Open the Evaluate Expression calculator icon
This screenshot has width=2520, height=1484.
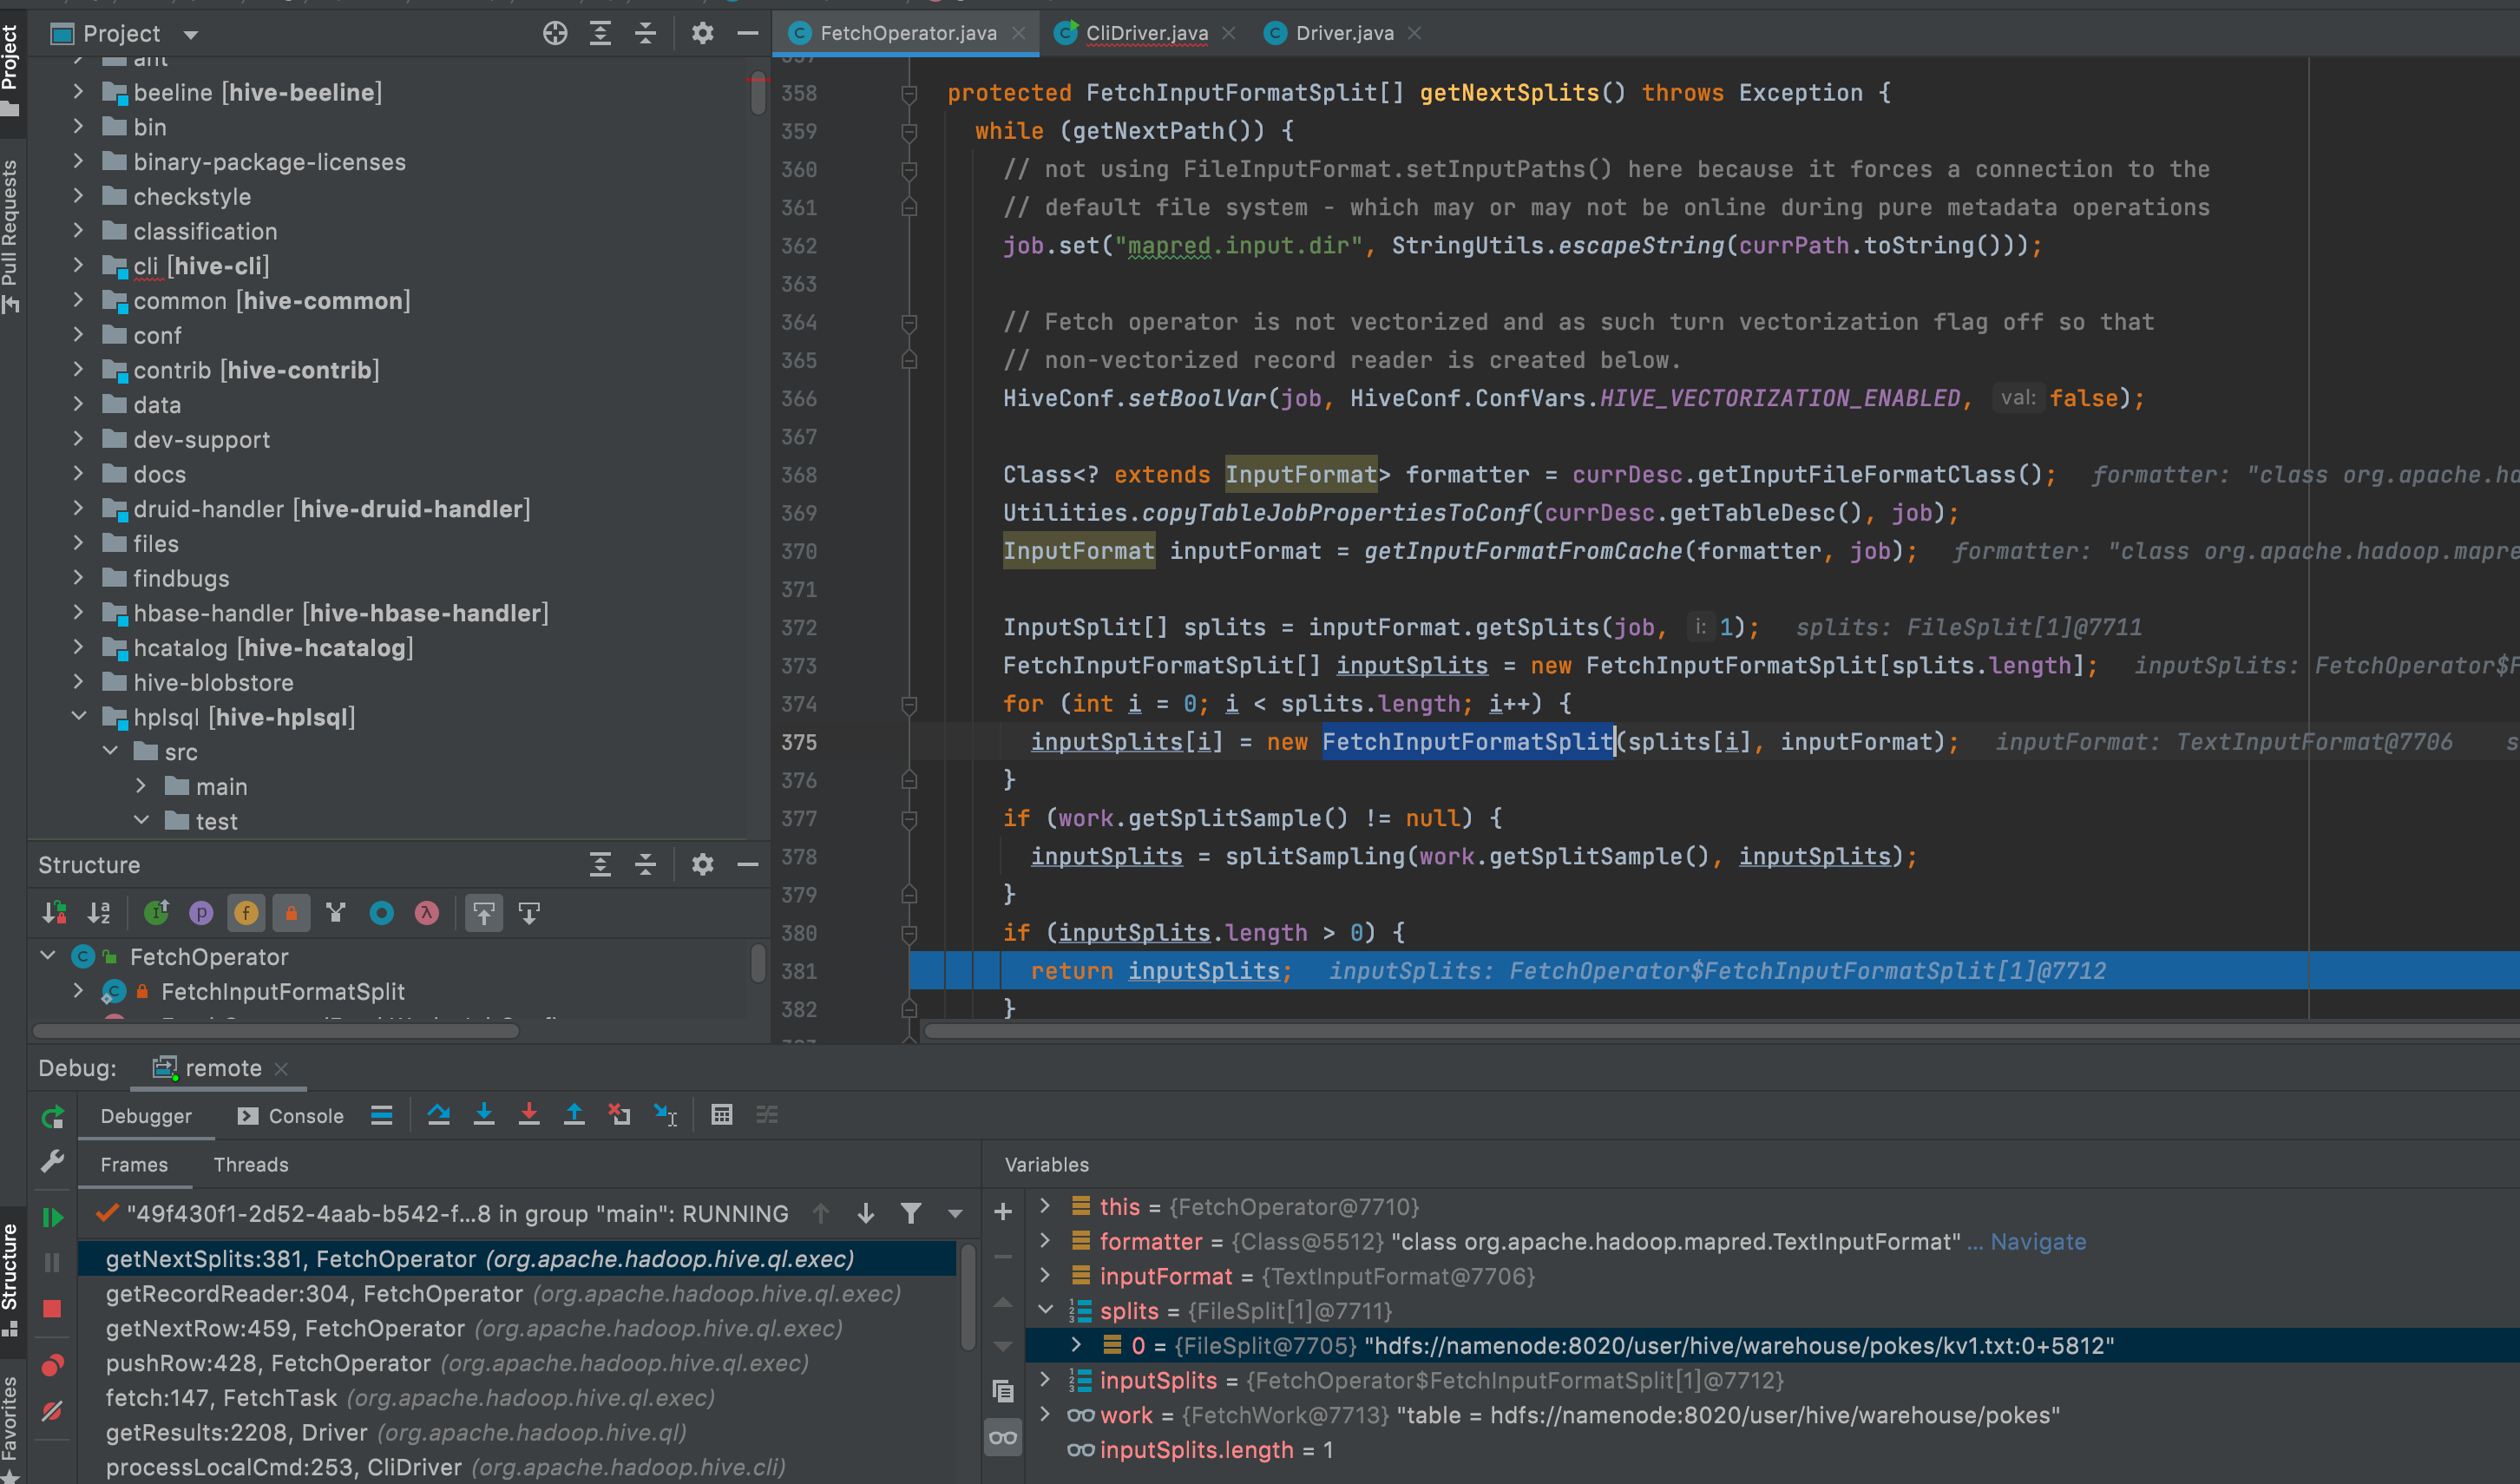tap(722, 1115)
